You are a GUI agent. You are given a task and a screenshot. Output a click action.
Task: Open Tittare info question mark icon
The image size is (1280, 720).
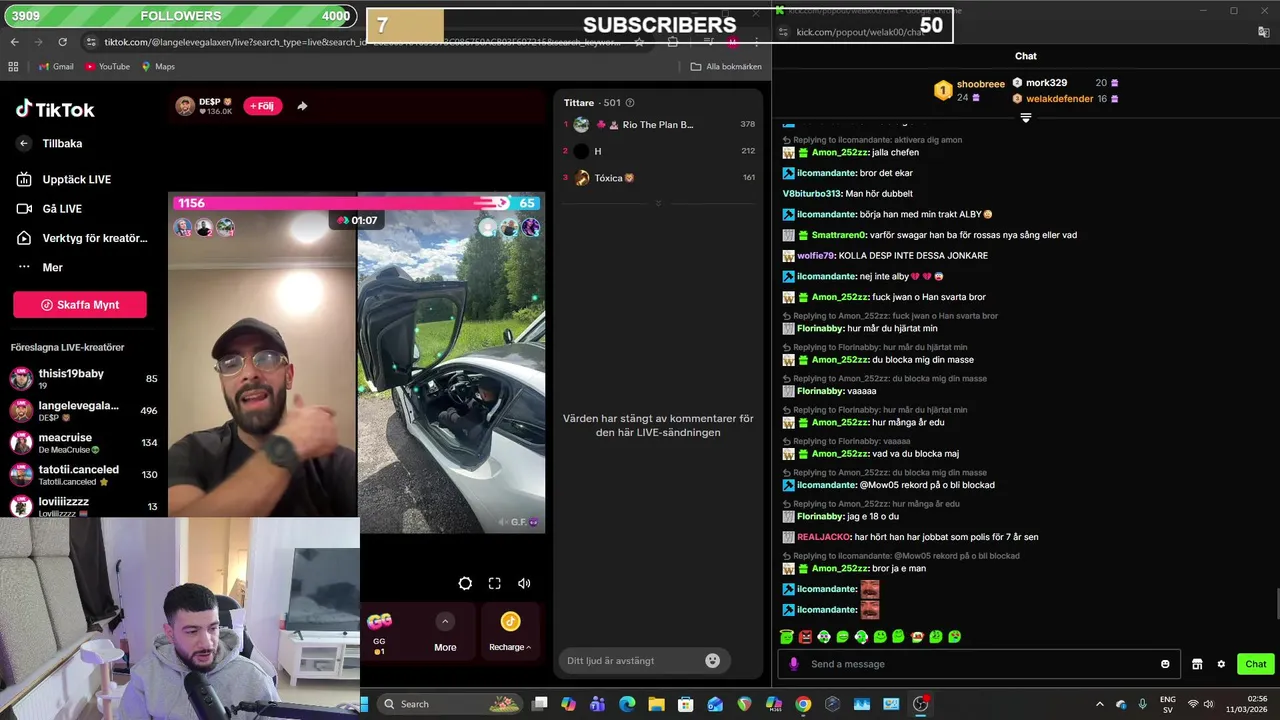629,103
